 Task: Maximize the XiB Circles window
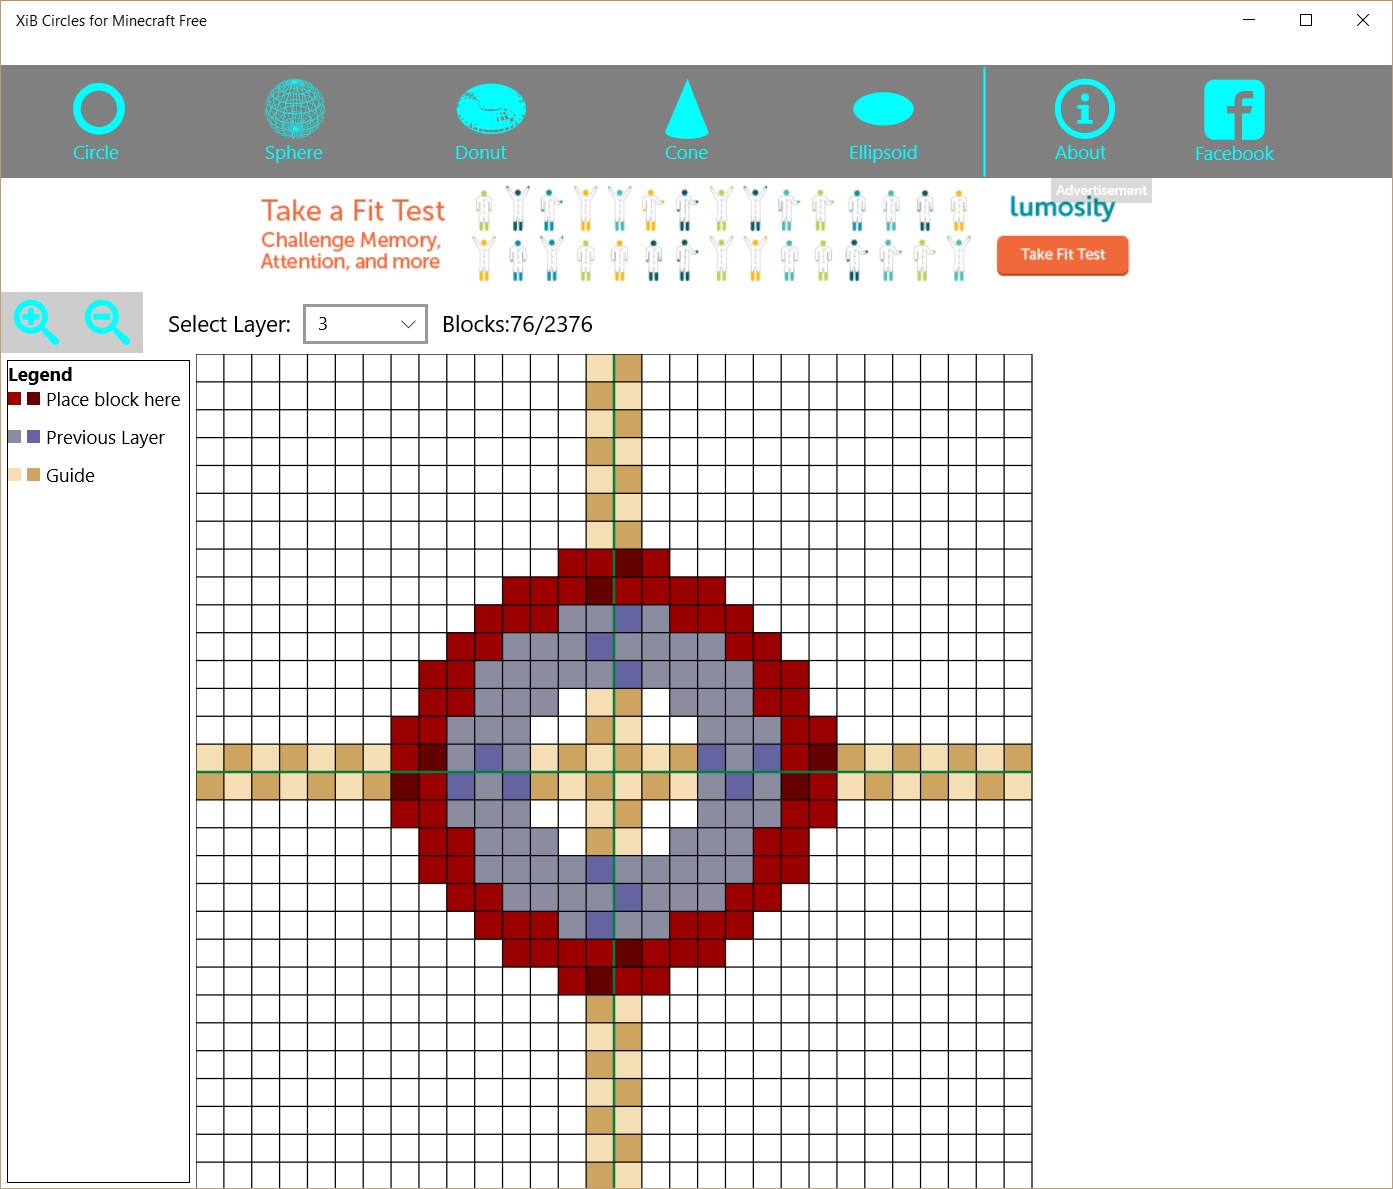click(x=1306, y=20)
